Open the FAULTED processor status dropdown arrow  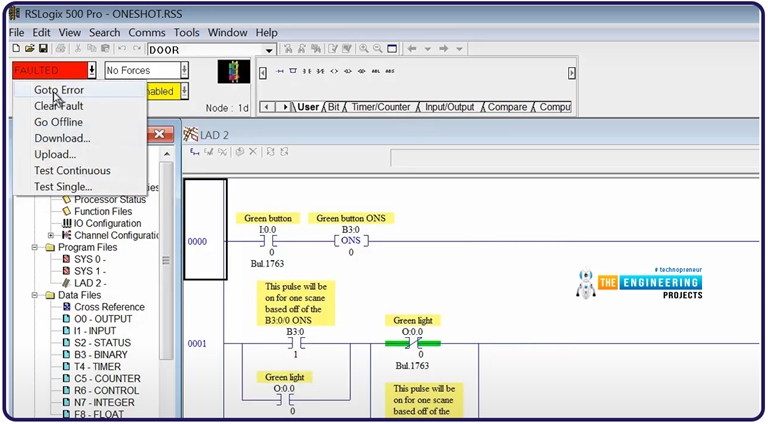coord(92,71)
